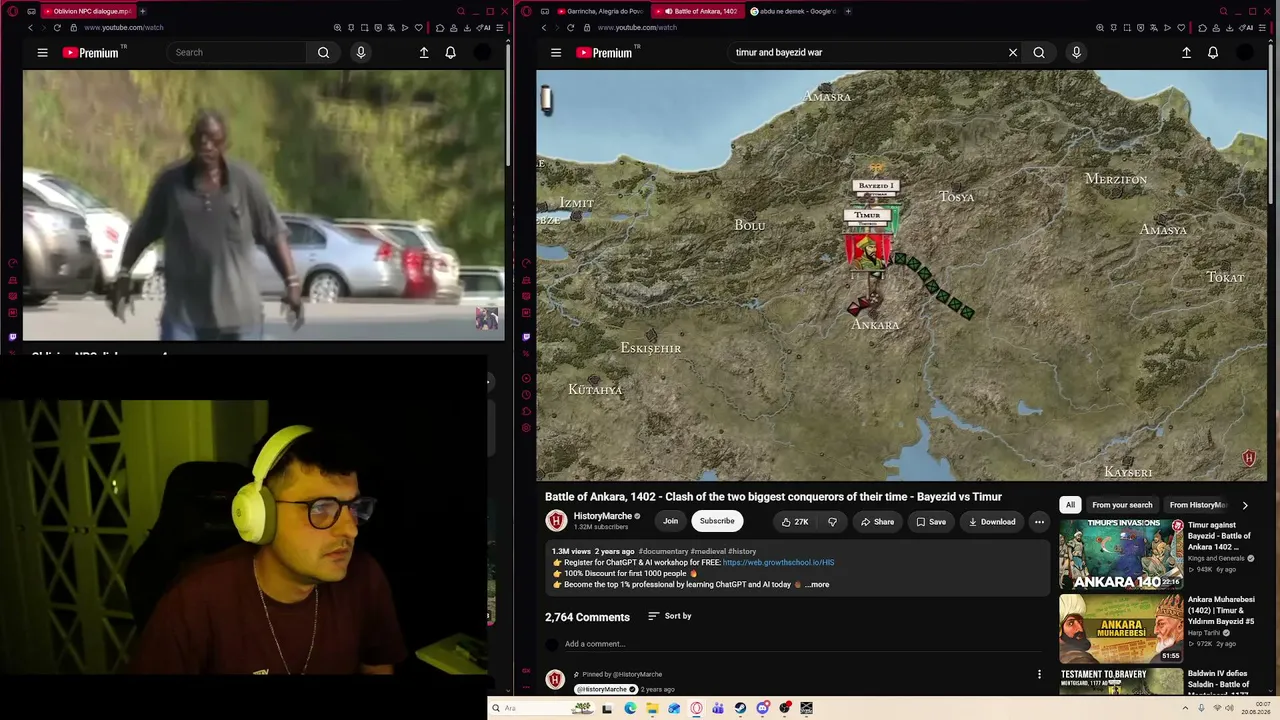Open YouTube guide menu in left window
The height and width of the screenshot is (720, 1280).
pyautogui.click(x=42, y=53)
